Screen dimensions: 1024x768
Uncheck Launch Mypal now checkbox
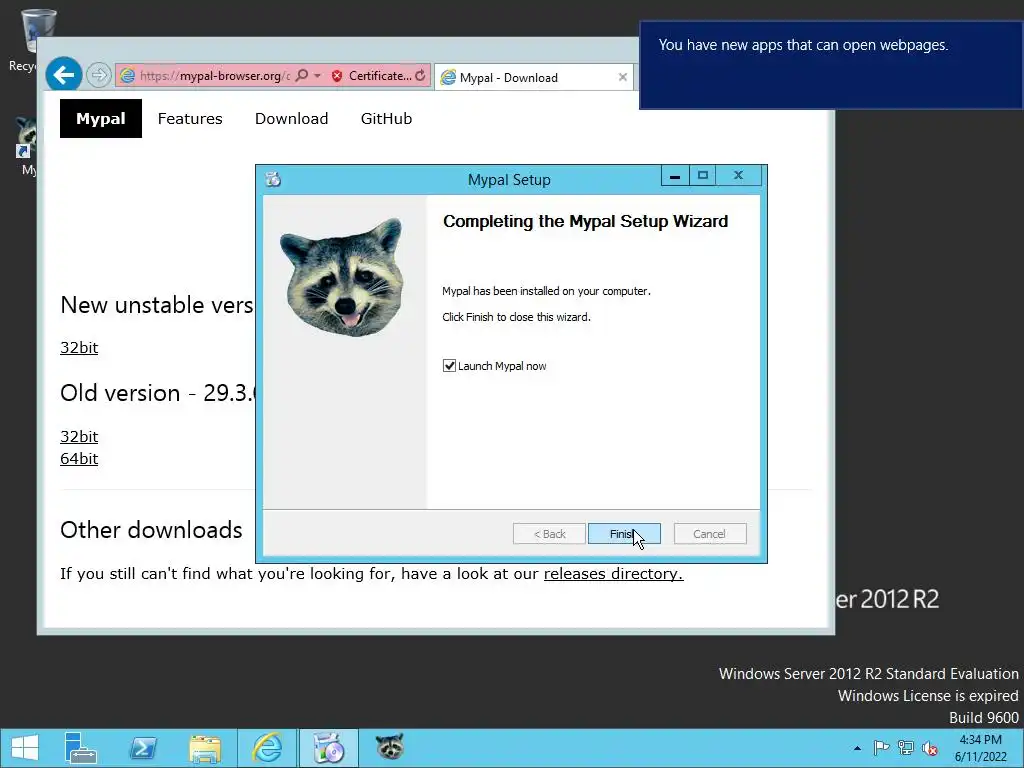point(449,366)
